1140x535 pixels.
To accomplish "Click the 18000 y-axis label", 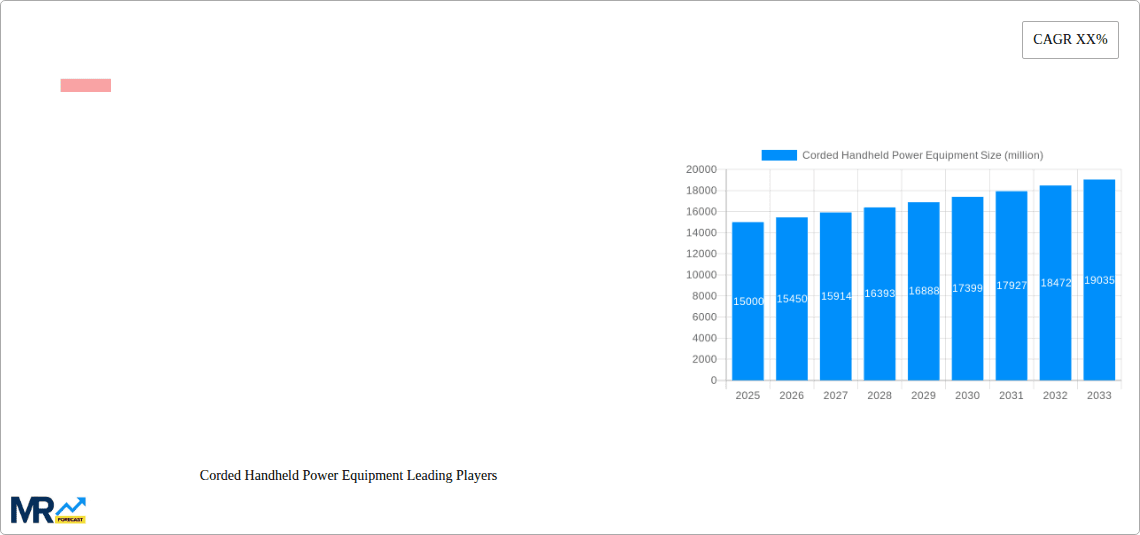I will pos(701,190).
